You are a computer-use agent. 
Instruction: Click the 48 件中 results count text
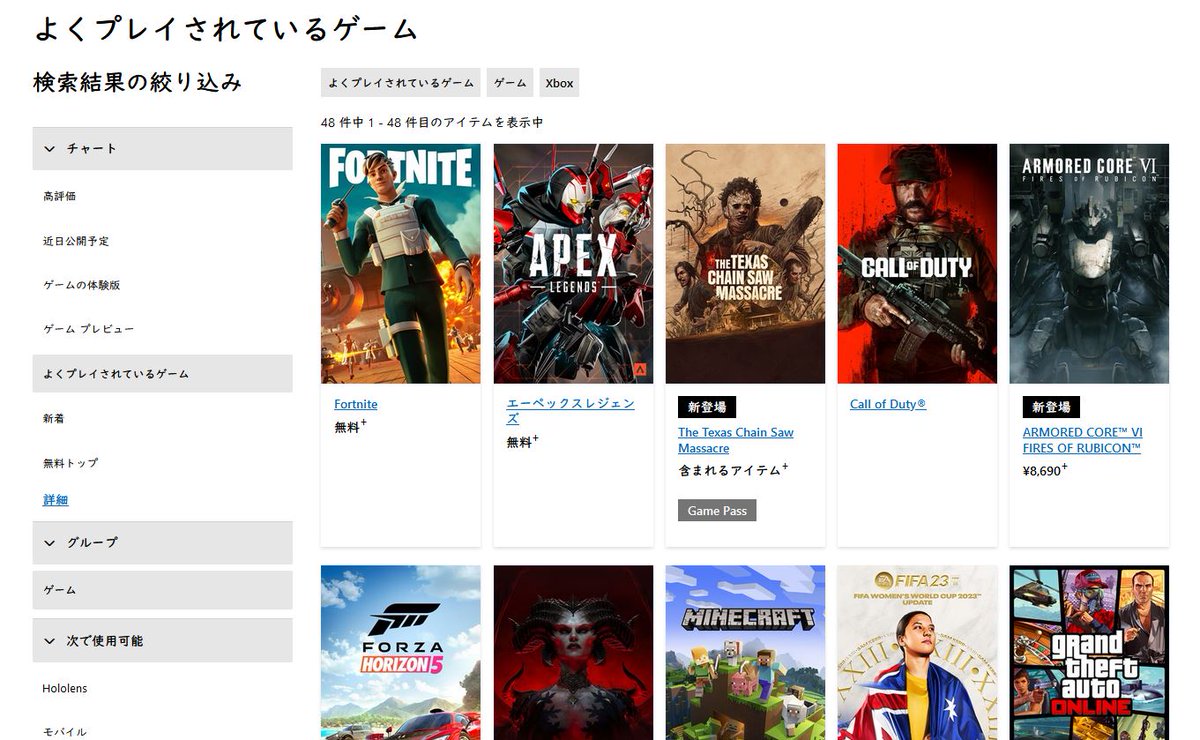tap(432, 122)
